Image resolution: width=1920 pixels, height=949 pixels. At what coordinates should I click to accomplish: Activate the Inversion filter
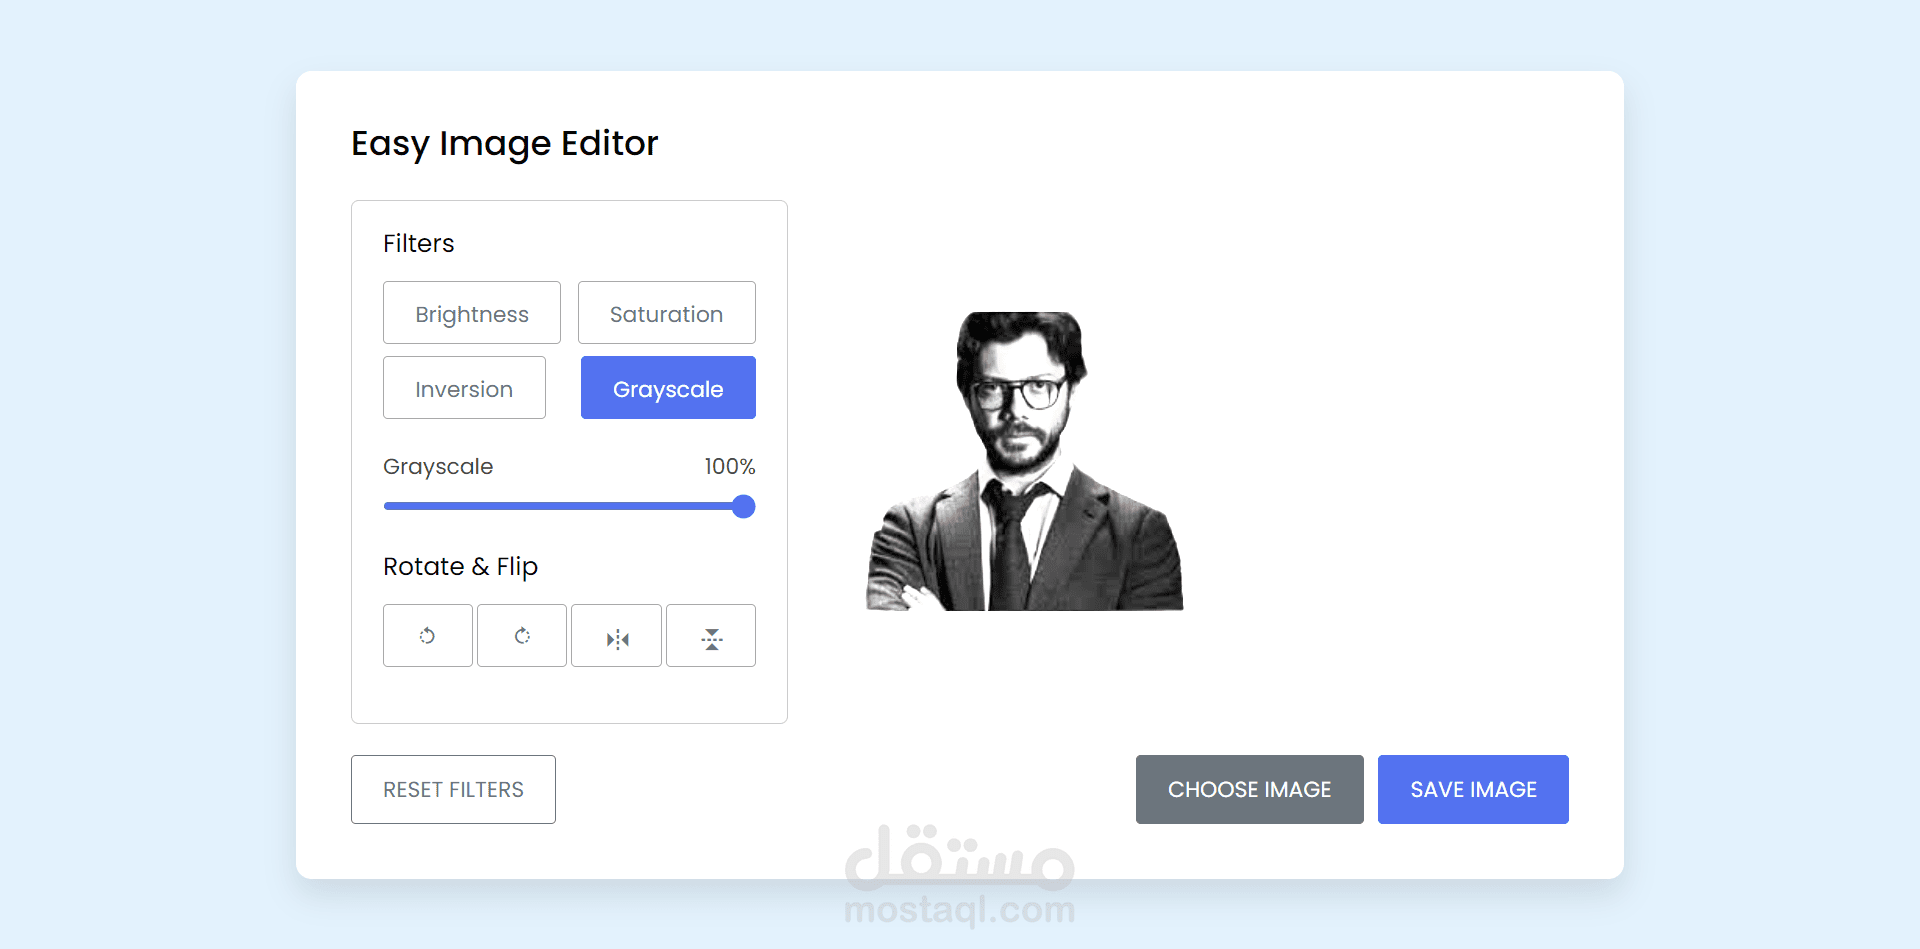pos(464,388)
